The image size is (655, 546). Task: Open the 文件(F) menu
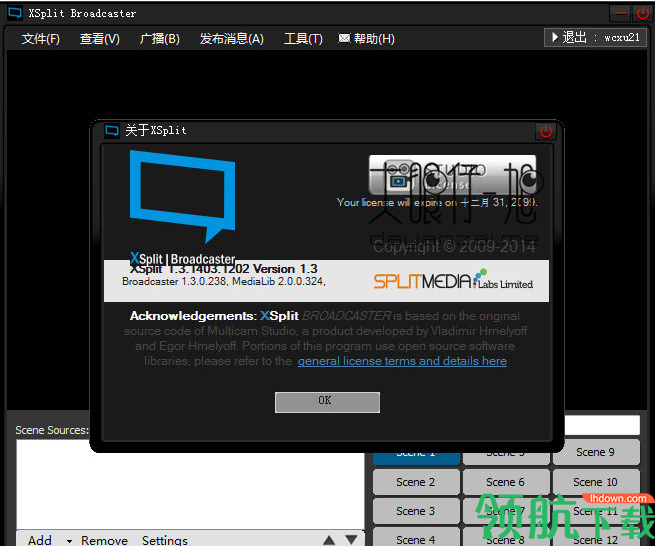tap(41, 39)
